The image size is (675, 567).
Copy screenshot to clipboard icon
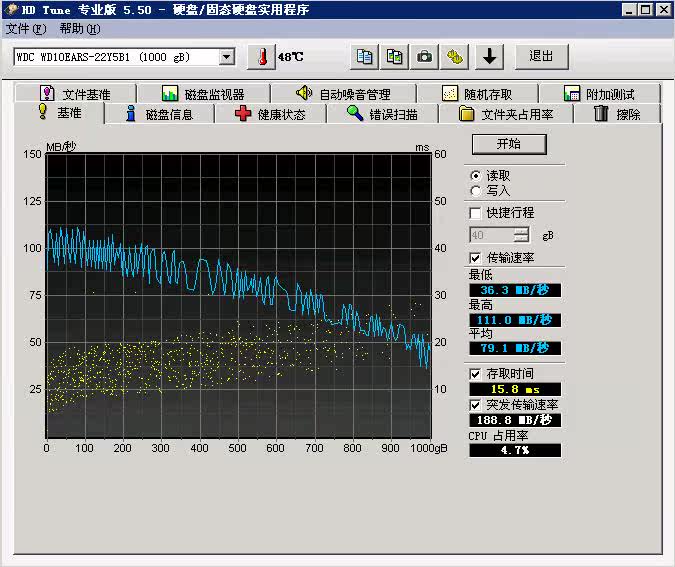pyautogui.click(x=396, y=56)
